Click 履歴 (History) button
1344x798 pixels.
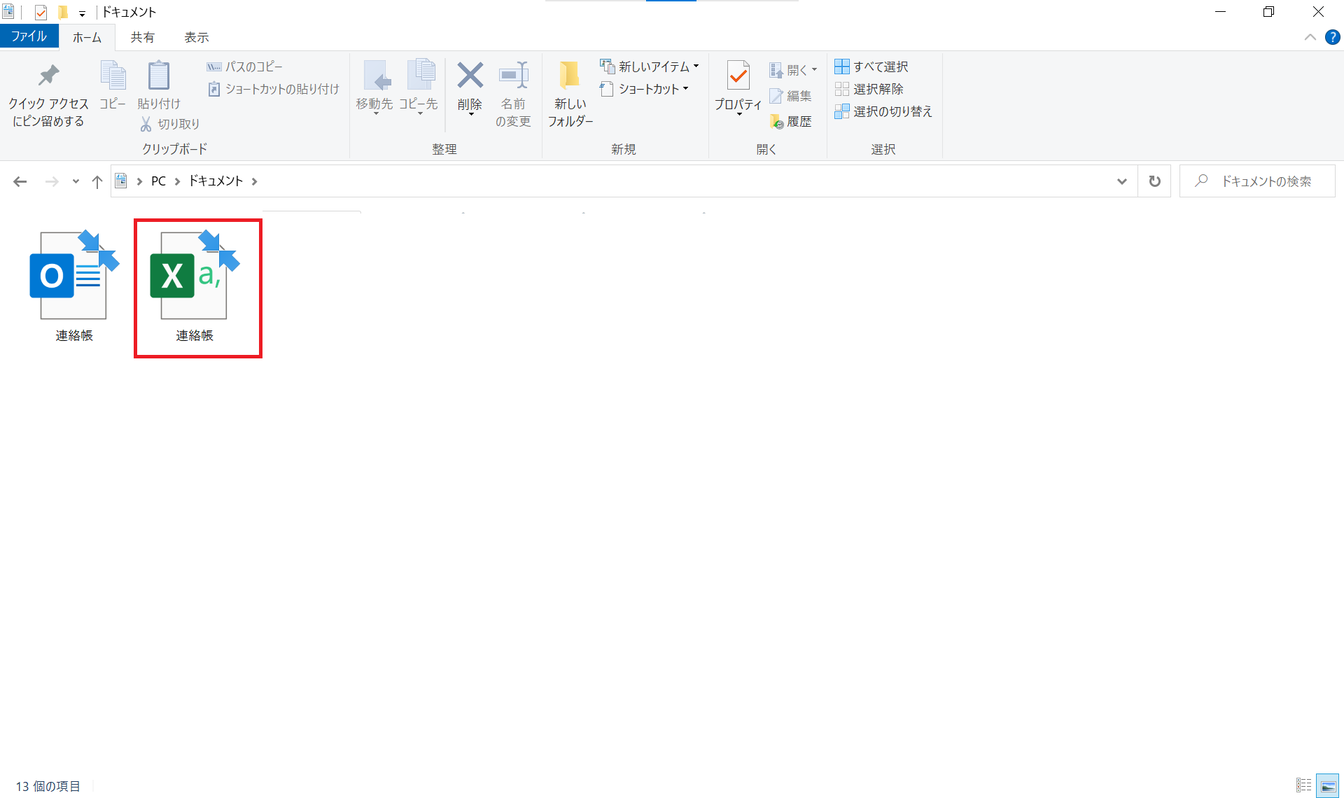790,121
